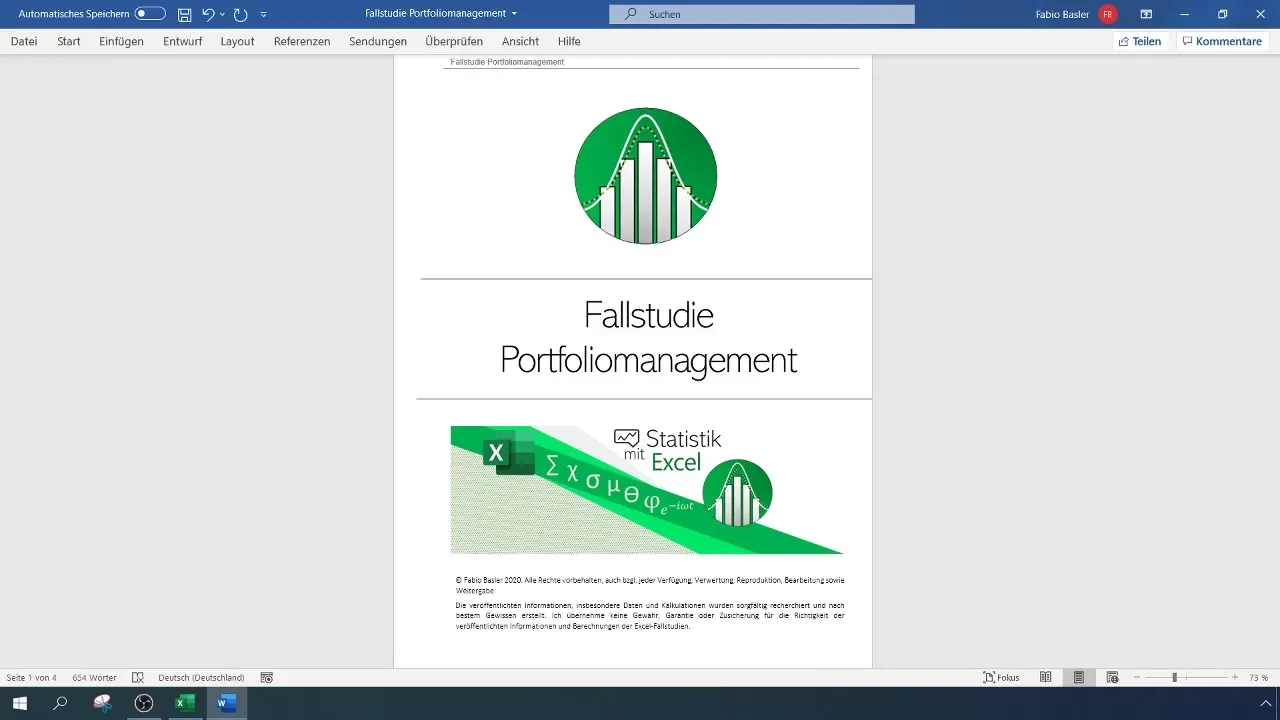Screen dimensions: 1280x720
Task: Select the Statistik mit Excel banner image
Action: coord(646,489)
